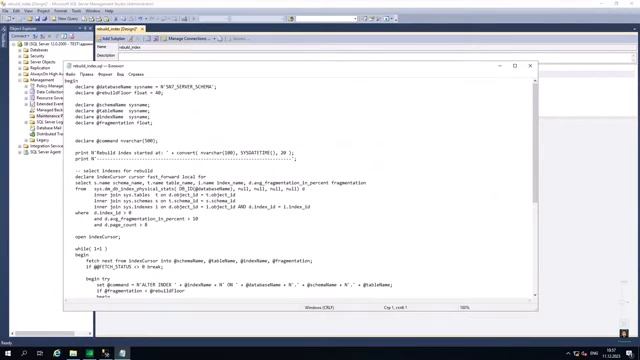640x360 pixels.
Task: Select the Extended Events tree item
Action: [49, 104]
